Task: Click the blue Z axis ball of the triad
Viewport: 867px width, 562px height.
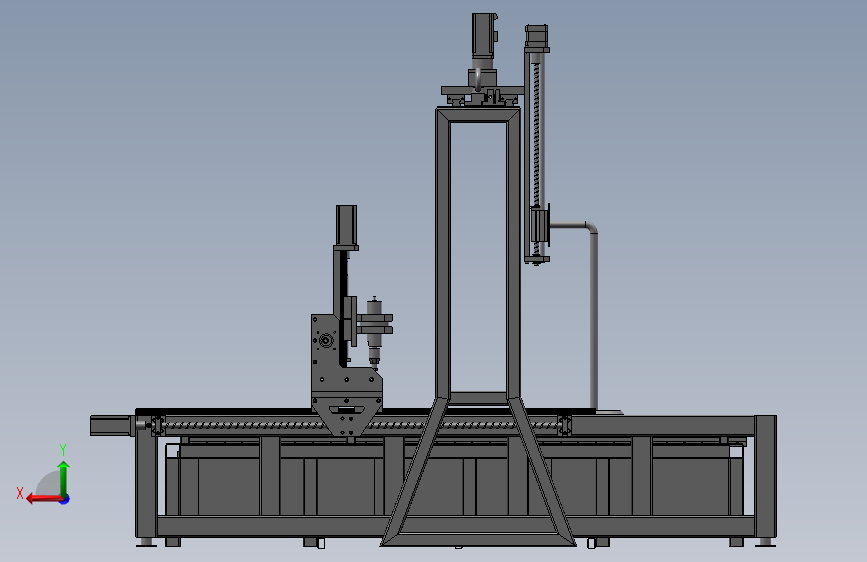Action: (x=65, y=499)
